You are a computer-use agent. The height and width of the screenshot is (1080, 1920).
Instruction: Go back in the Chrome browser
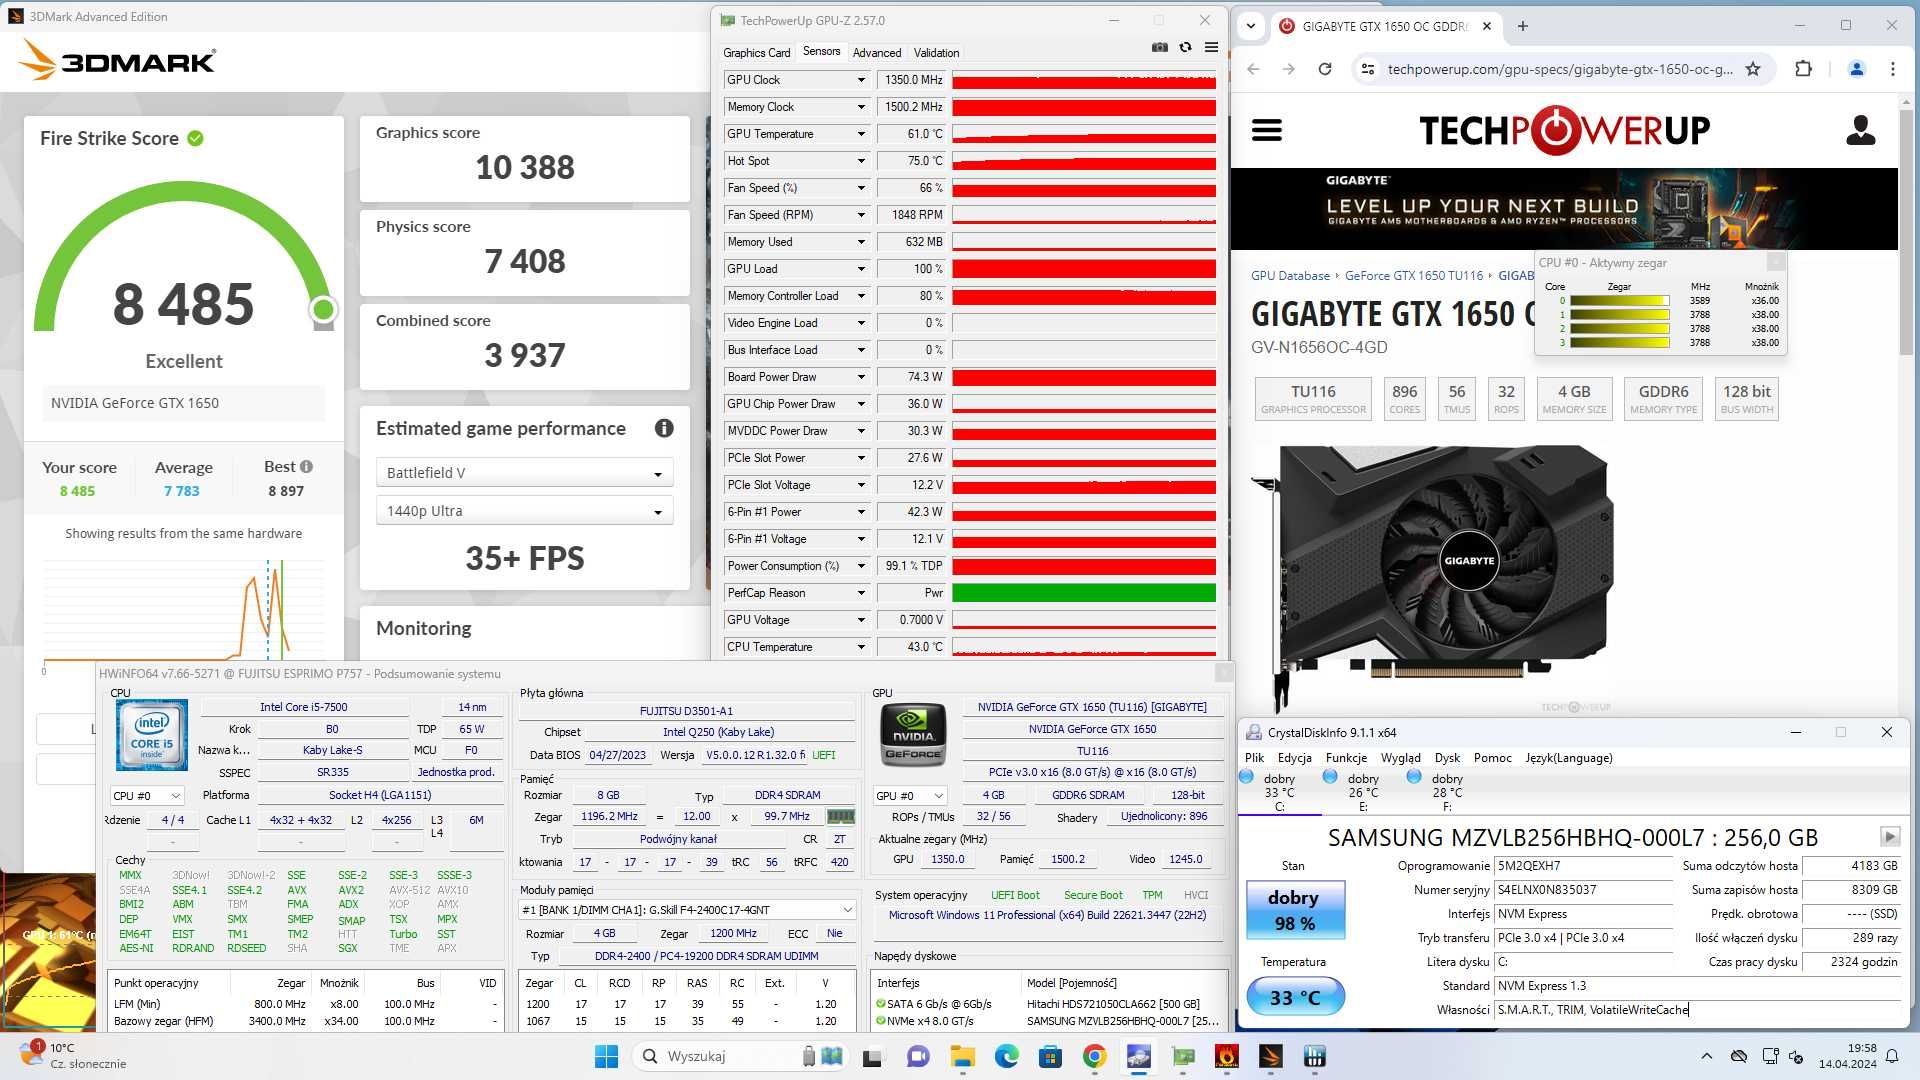[x=1254, y=69]
